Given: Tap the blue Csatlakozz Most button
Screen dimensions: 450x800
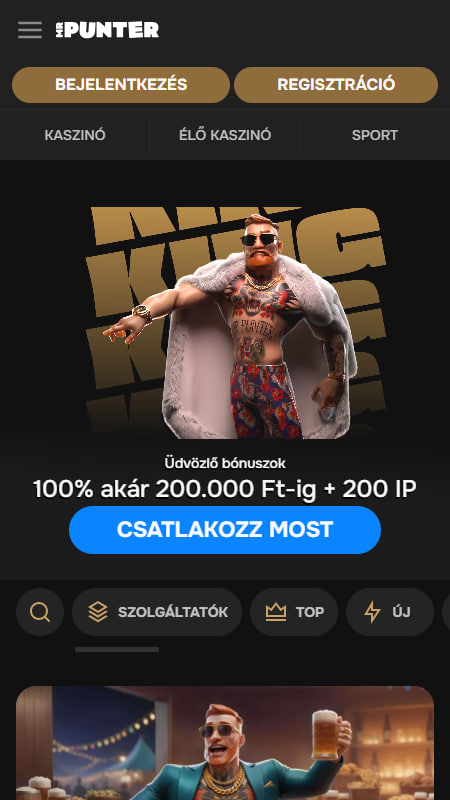Looking at the screenshot, I should coord(225,530).
